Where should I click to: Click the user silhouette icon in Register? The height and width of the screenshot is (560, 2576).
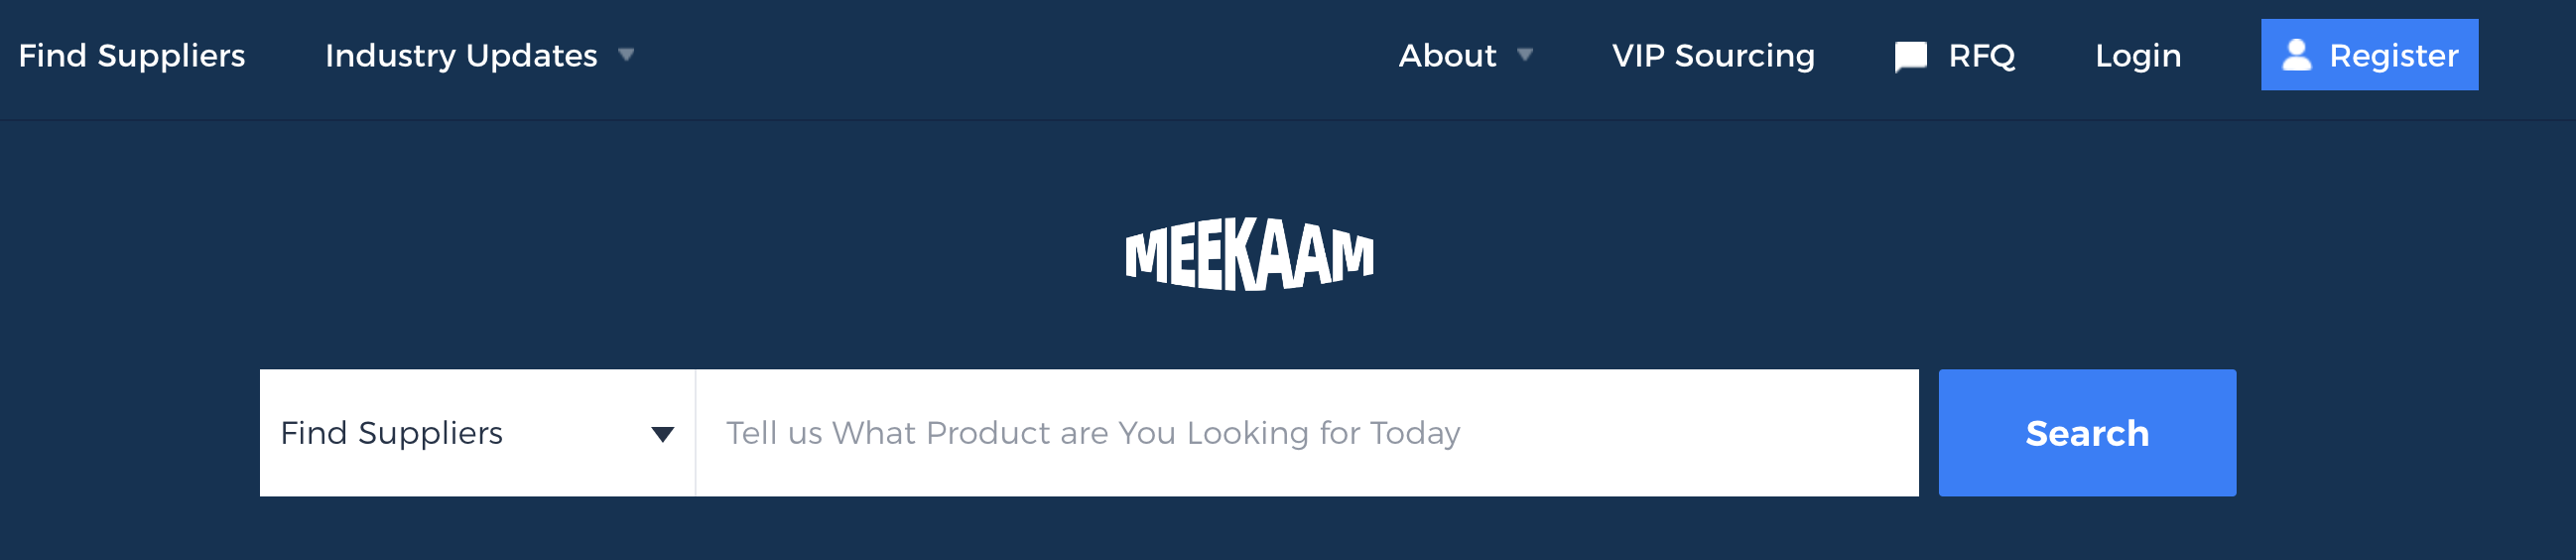click(x=2296, y=55)
